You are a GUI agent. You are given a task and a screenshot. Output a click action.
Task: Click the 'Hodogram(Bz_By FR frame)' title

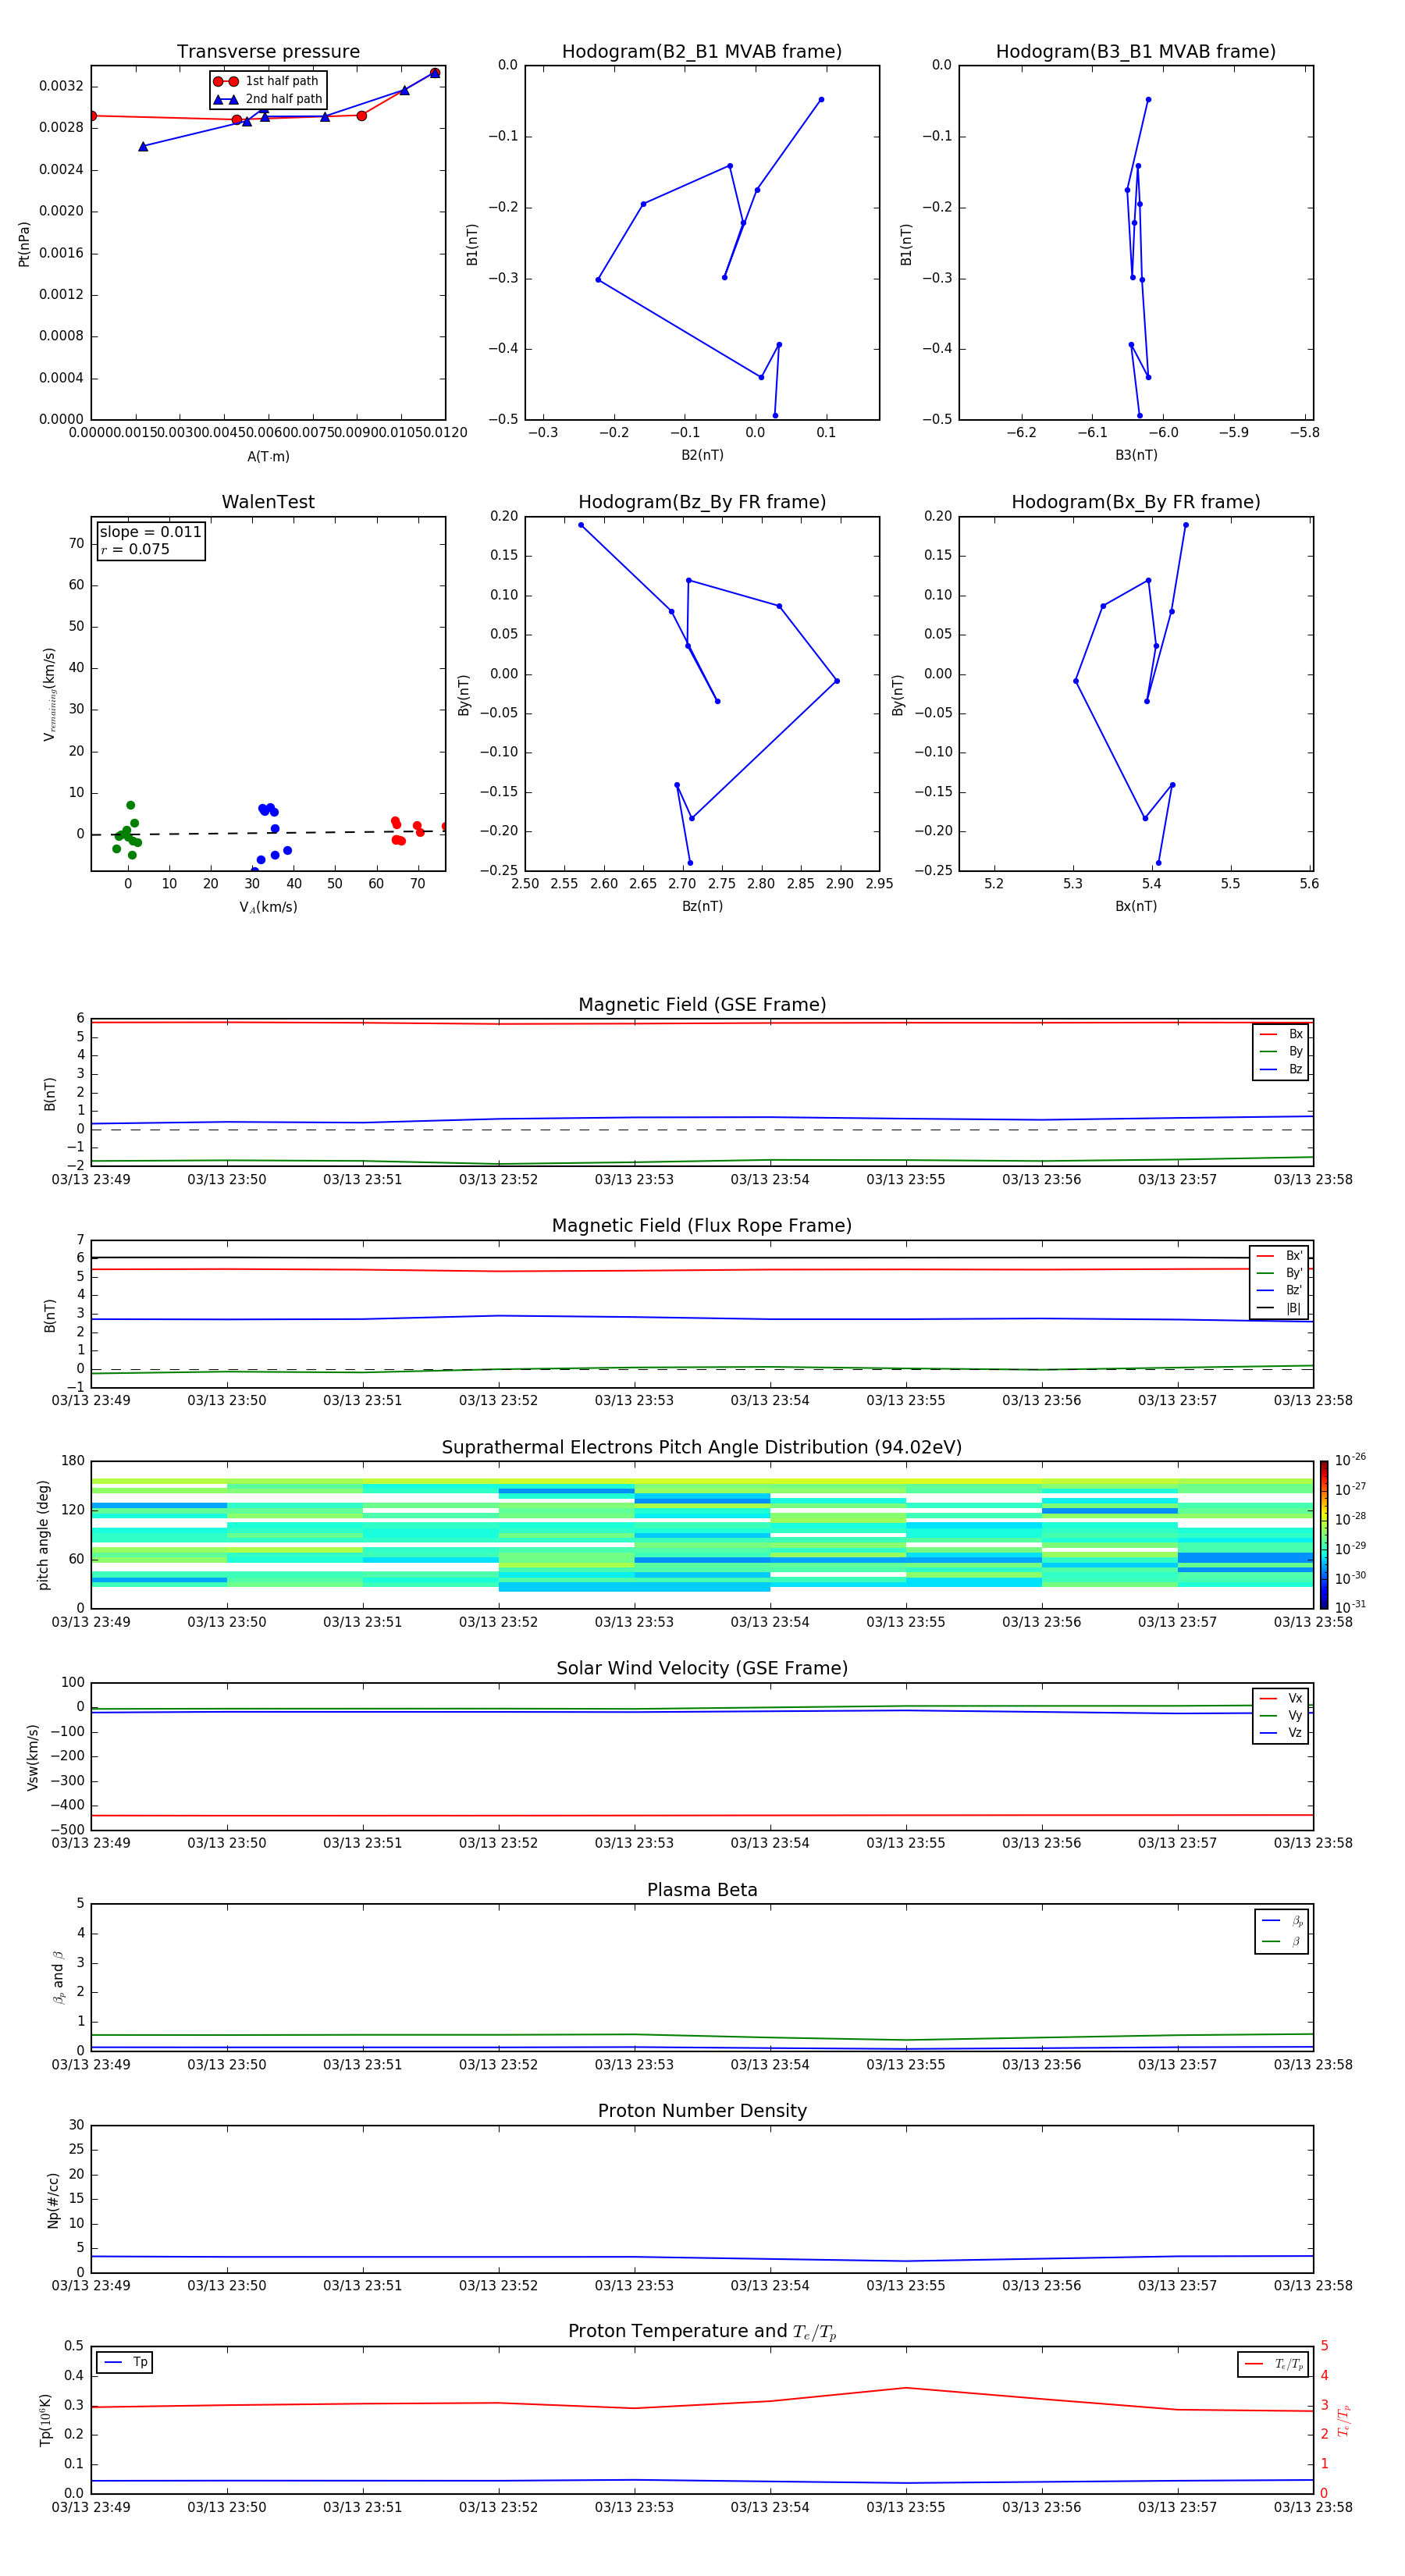(x=702, y=502)
